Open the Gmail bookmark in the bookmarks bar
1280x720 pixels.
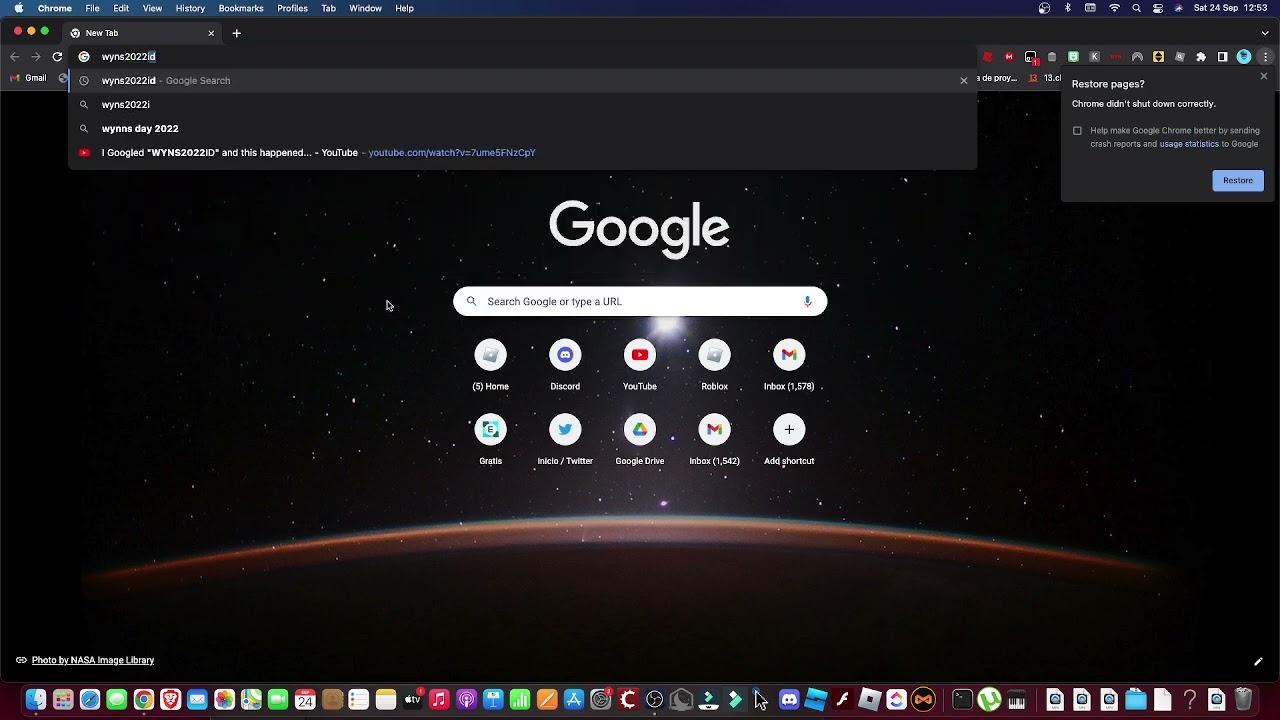29,78
